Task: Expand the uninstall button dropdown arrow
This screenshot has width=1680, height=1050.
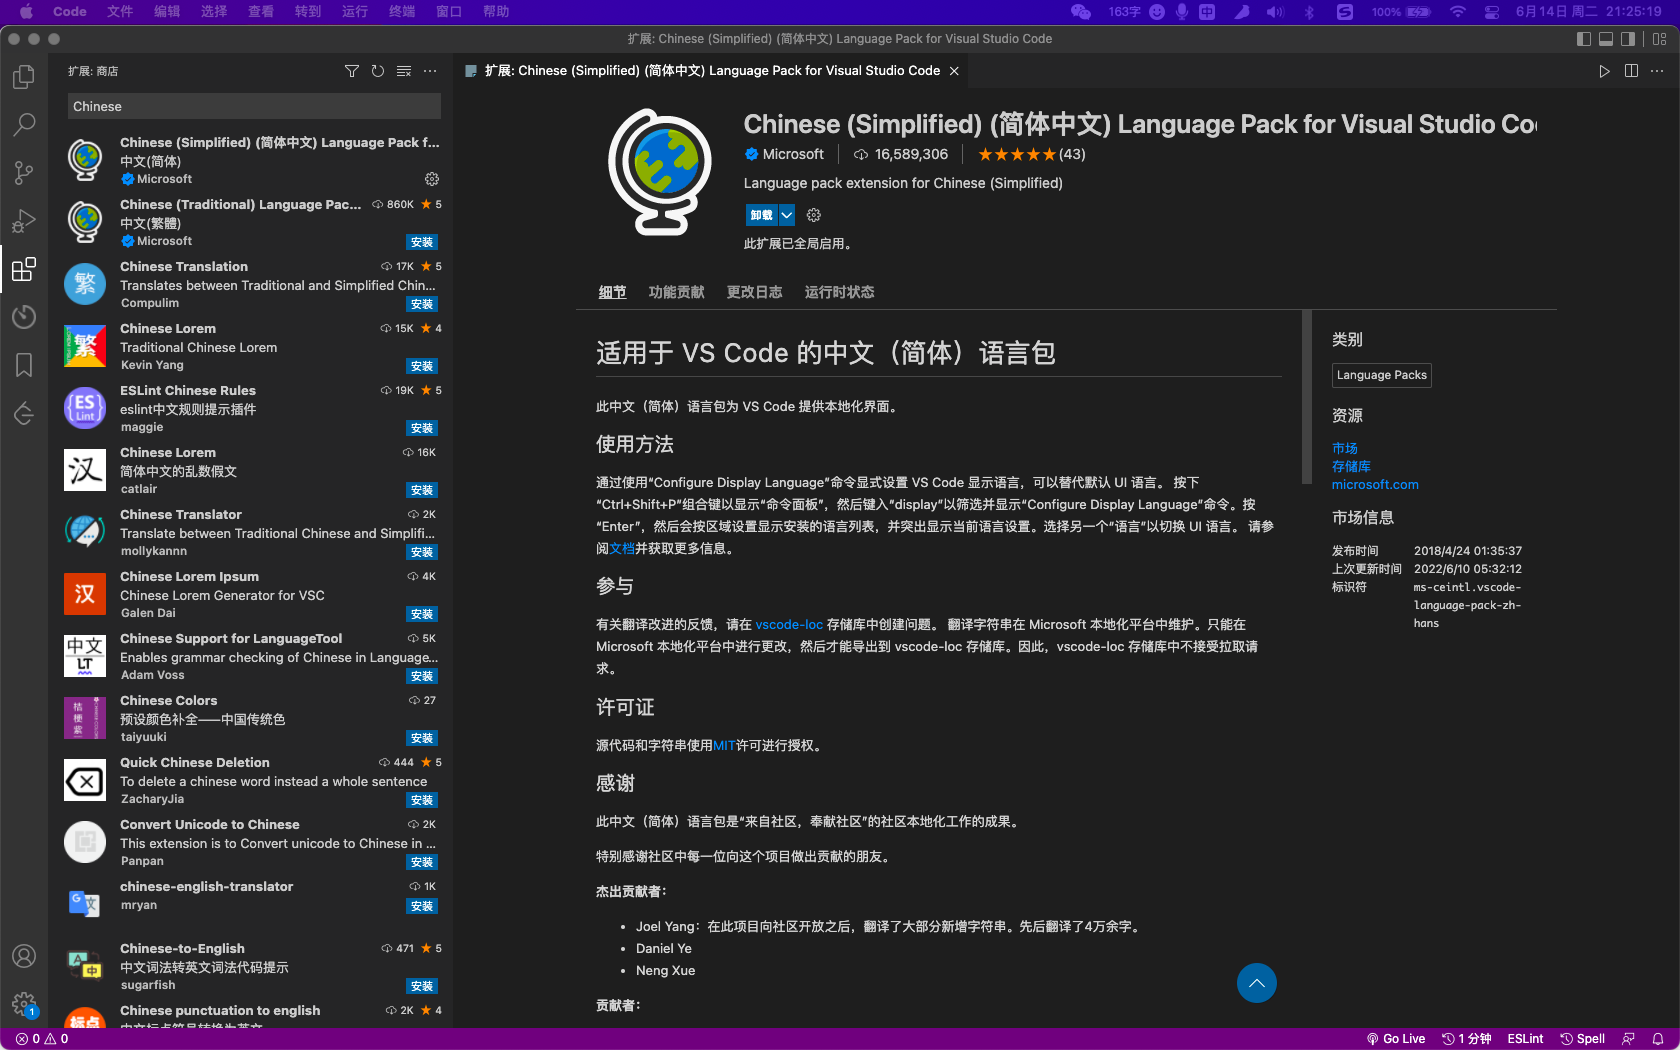Action: 787,215
